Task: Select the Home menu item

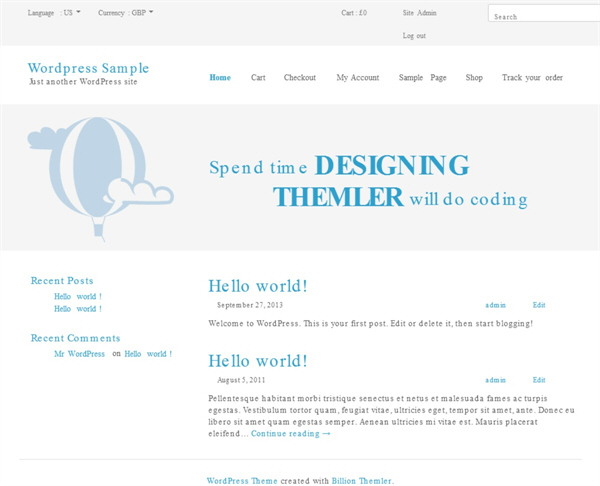Action: coord(220,77)
